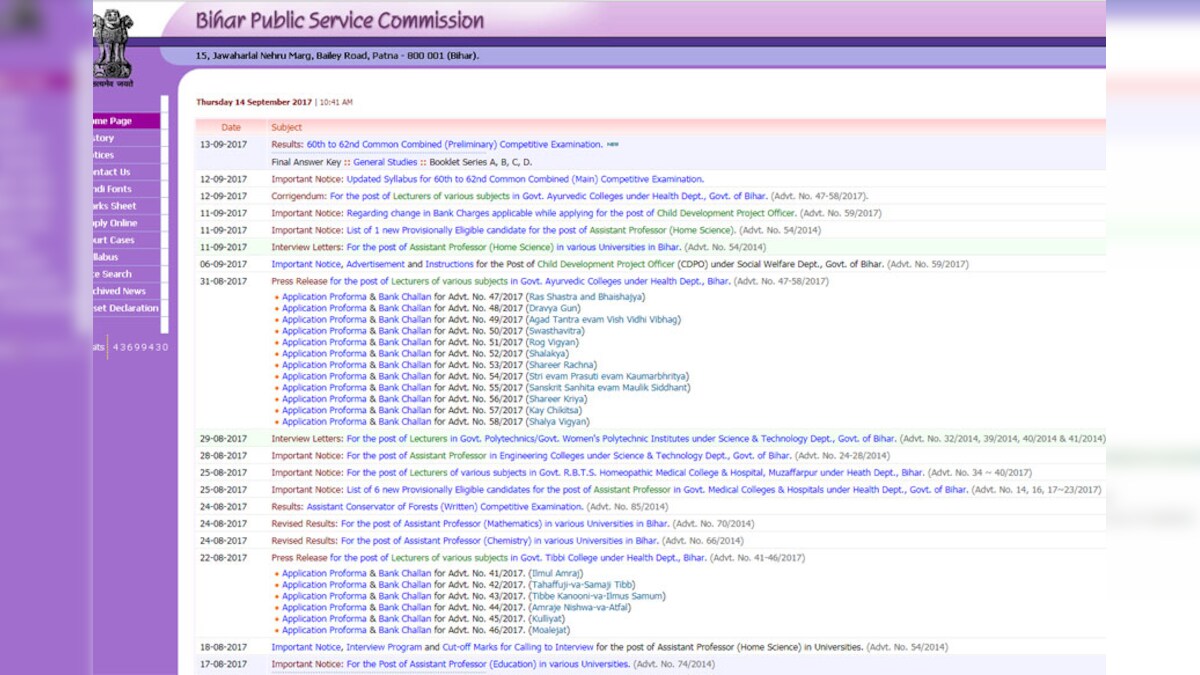Open Application Proforma for Advt. No. 51/2017
The image size is (1200, 675).
324,342
